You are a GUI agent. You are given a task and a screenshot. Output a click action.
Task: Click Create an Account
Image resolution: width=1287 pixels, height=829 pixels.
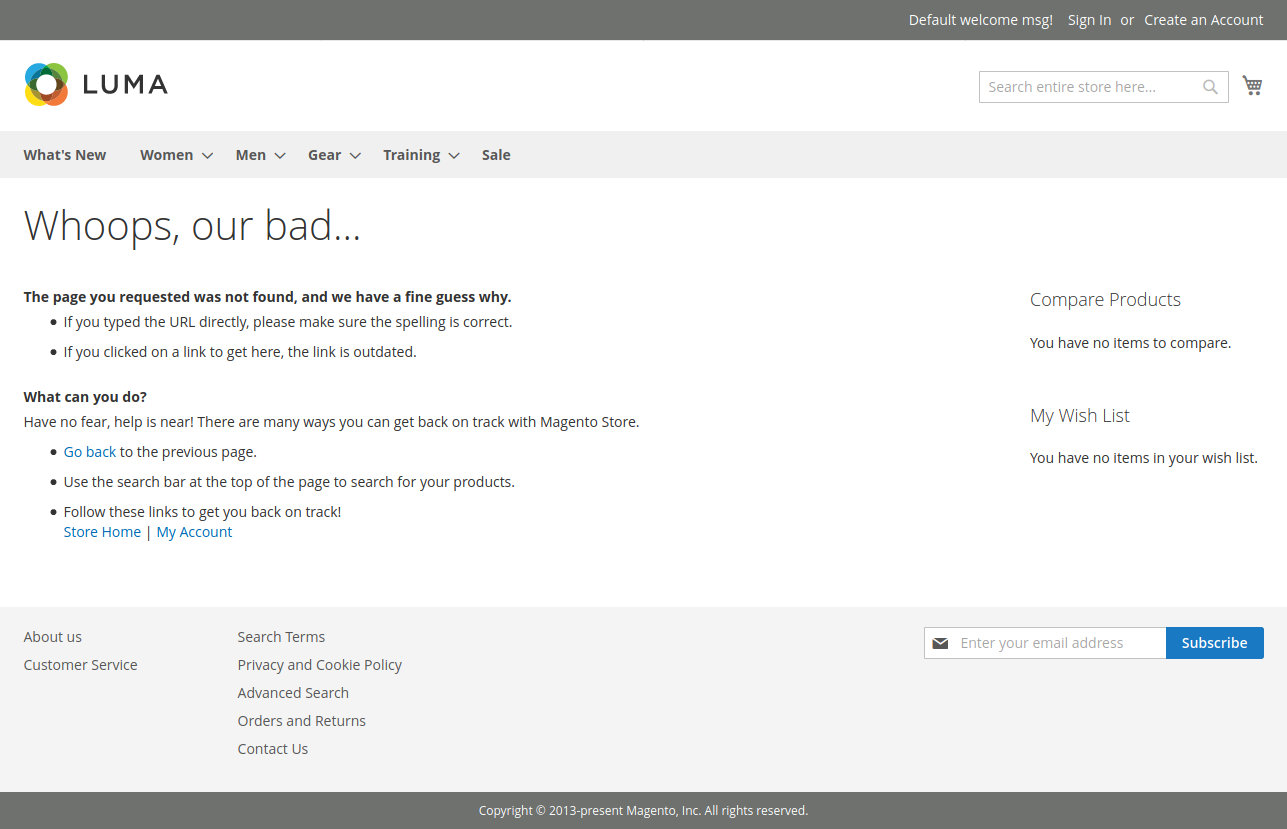point(1203,20)
